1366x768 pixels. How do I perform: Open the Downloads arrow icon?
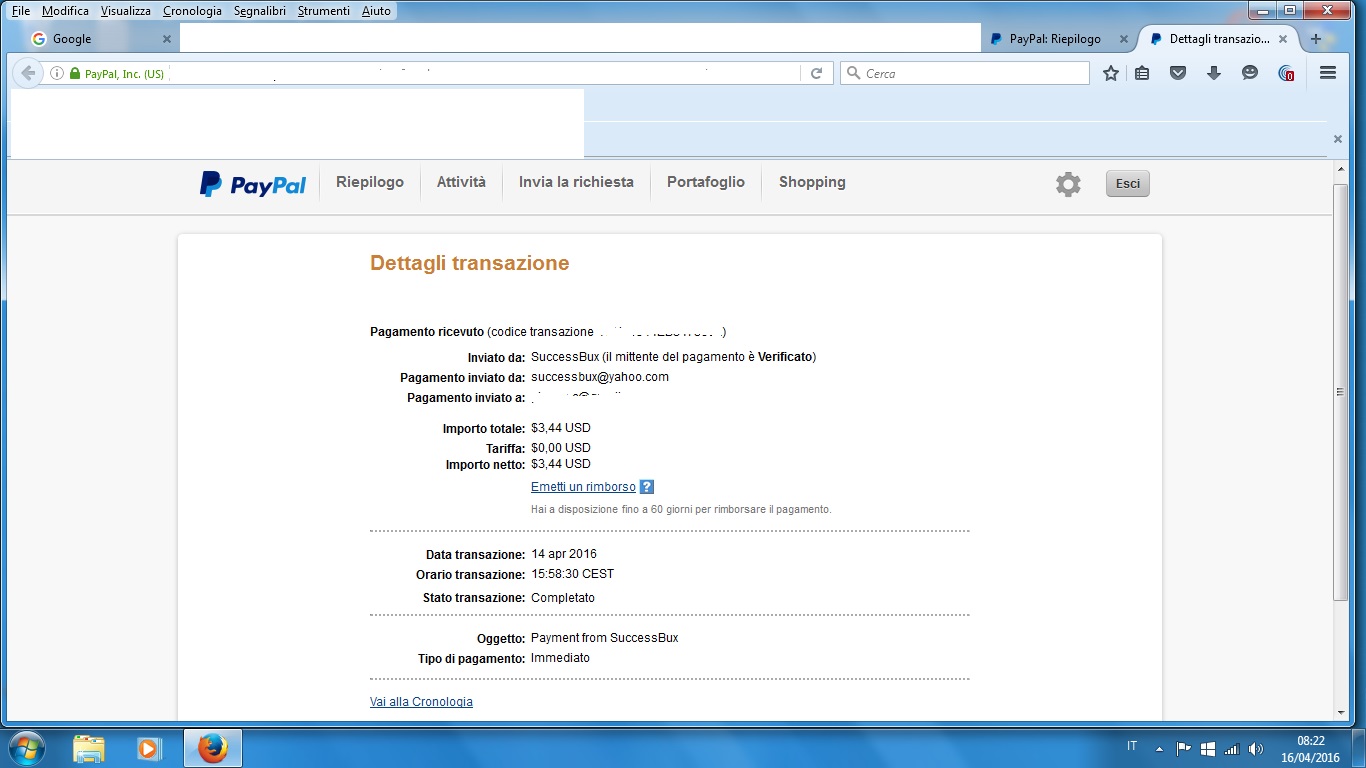[x=1214, y=73]
